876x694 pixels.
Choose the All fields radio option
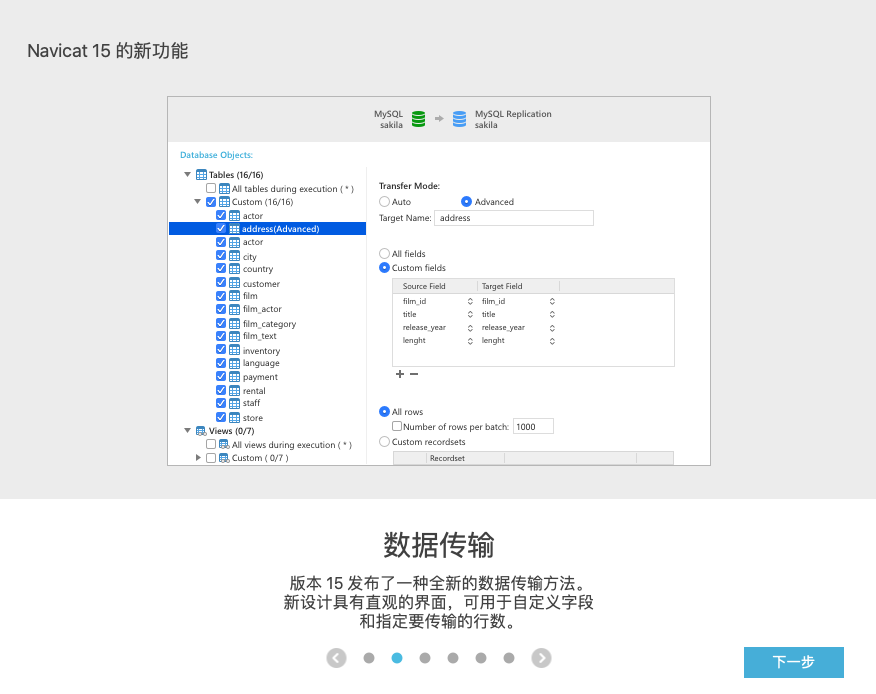click(x=384, y=253)
